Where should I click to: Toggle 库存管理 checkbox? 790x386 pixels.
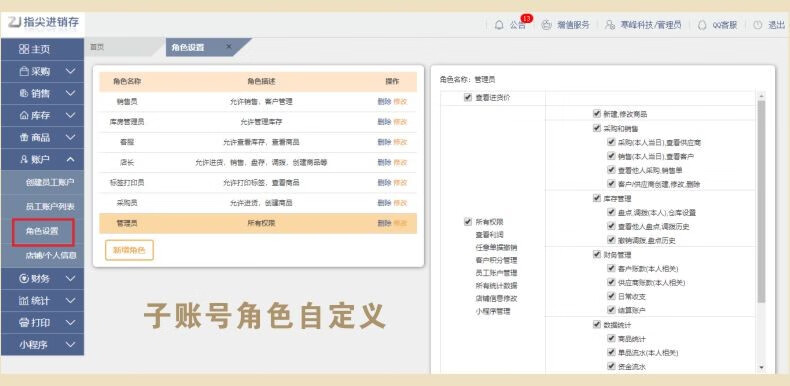pos(597,198)
